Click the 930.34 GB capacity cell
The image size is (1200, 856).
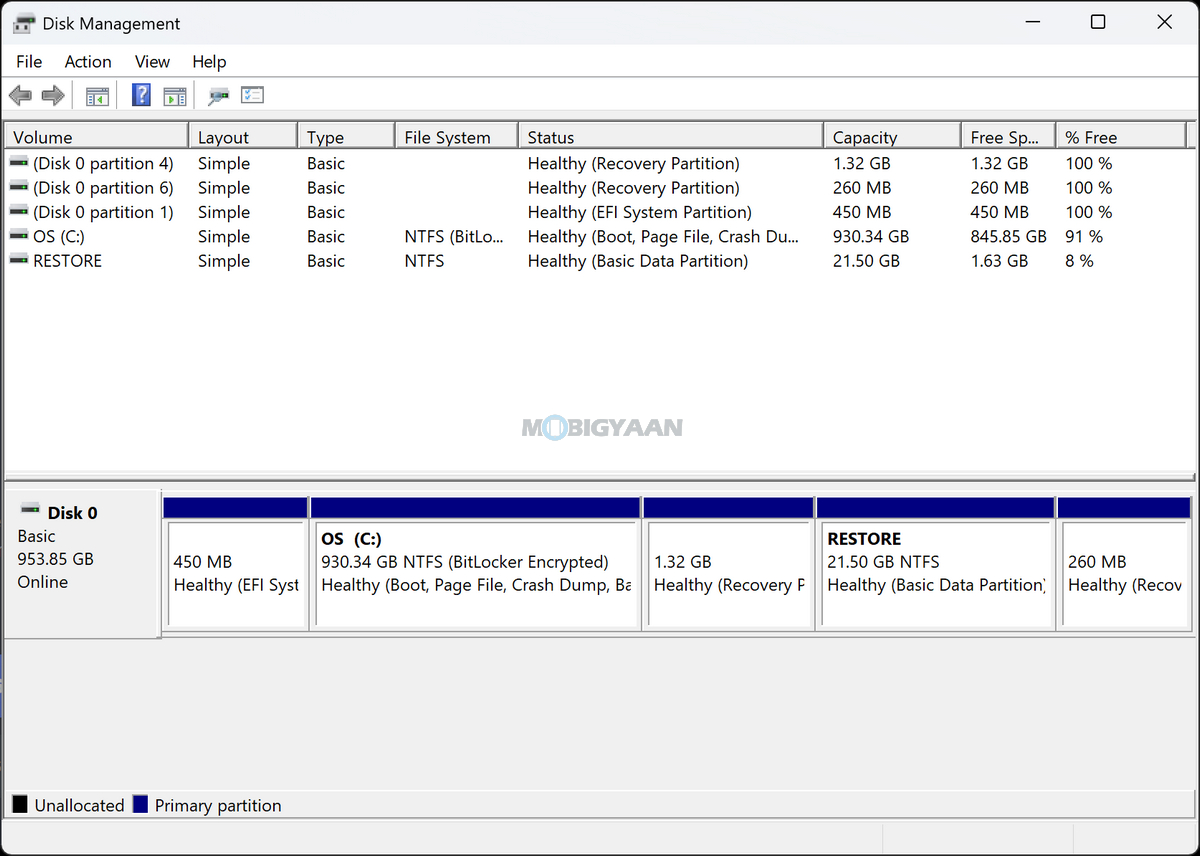point(871,236)
